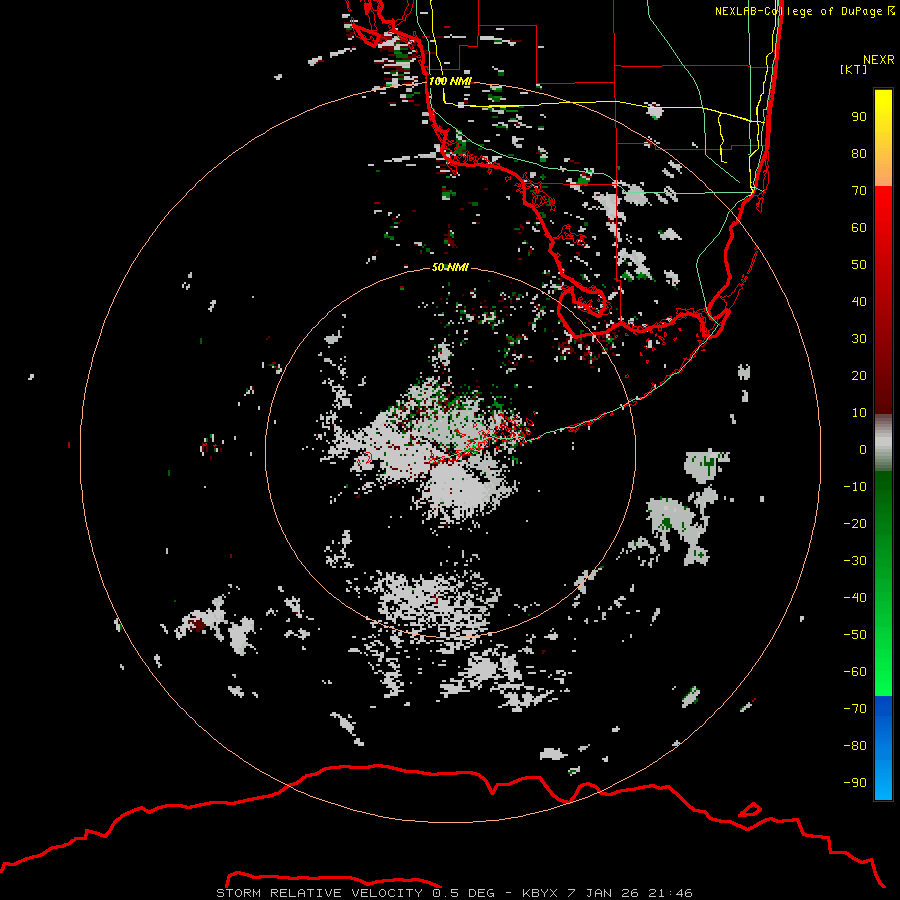Click the "20" value on the color scale
Viewport: 900px width, 900px height.
click(859, 376)
